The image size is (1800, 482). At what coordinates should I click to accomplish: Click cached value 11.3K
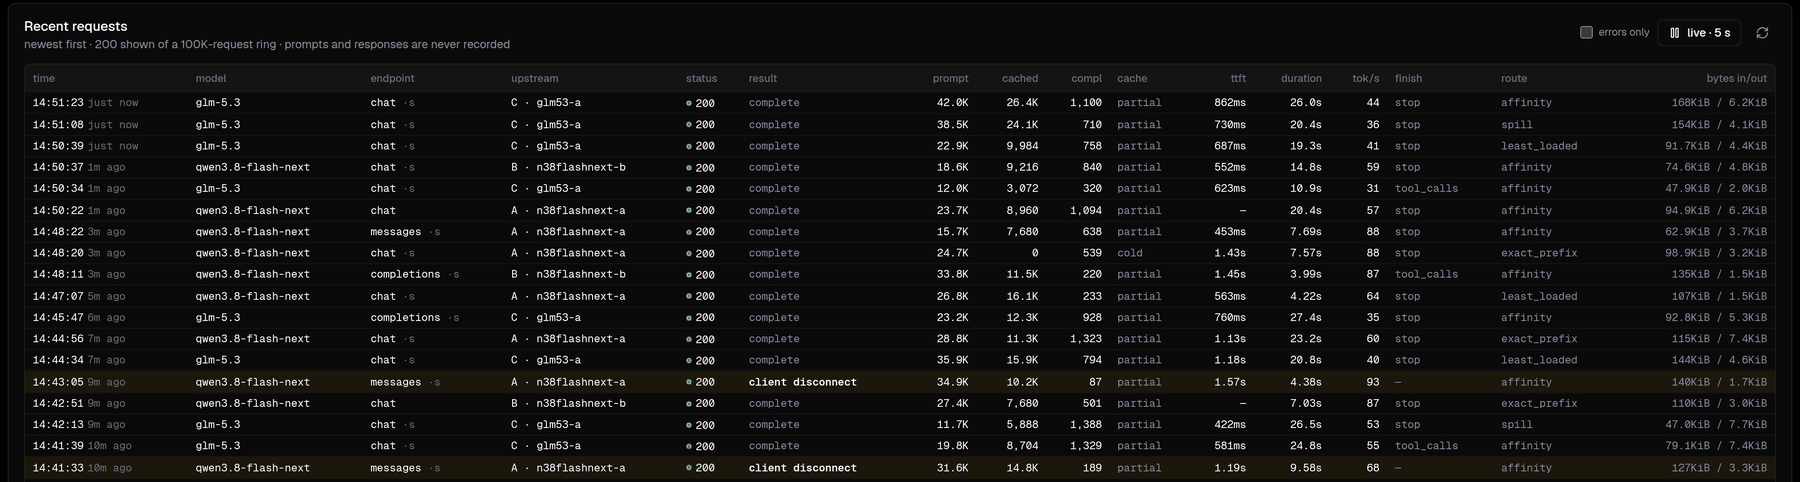[1022, 339]
